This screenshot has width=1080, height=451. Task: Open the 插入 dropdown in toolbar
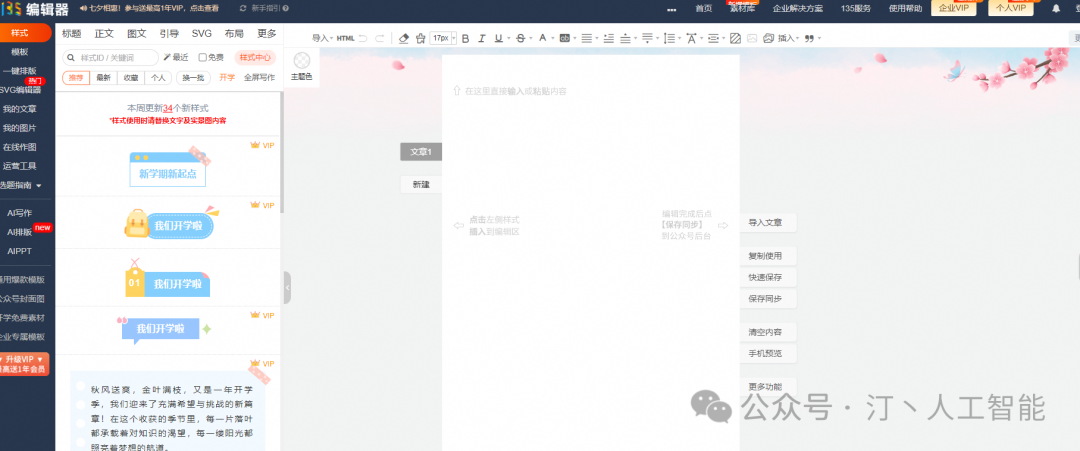789,39
